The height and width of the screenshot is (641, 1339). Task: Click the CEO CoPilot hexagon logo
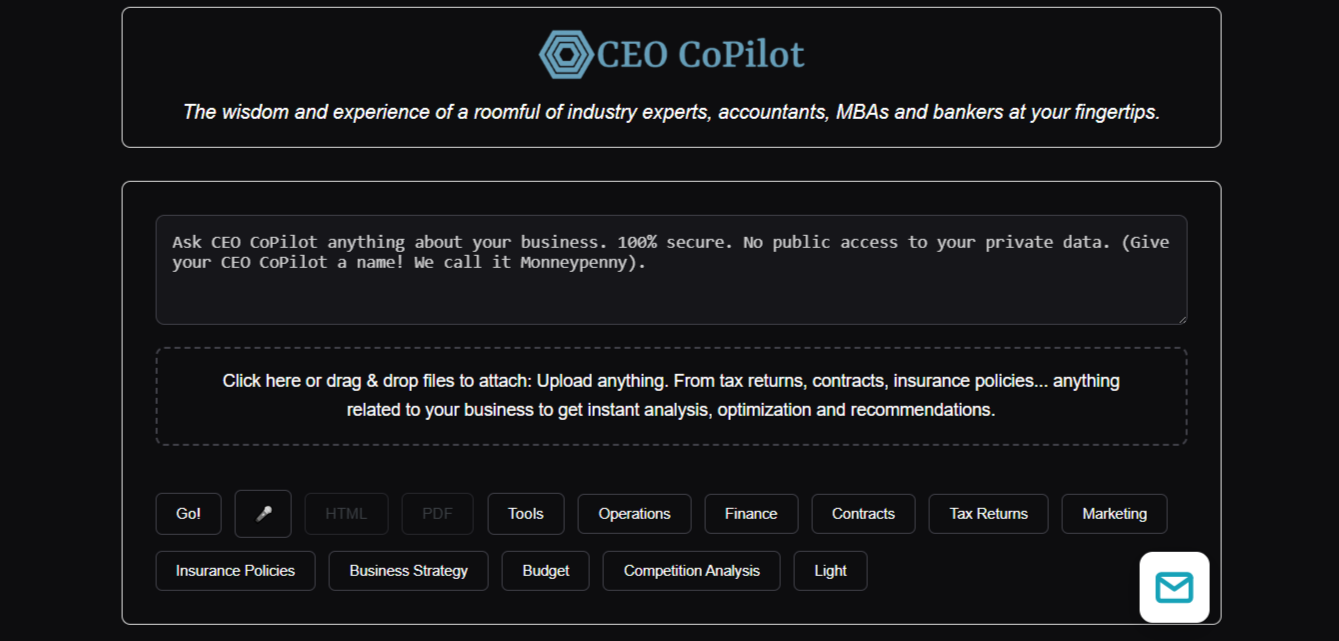click(x=566, y=54)
